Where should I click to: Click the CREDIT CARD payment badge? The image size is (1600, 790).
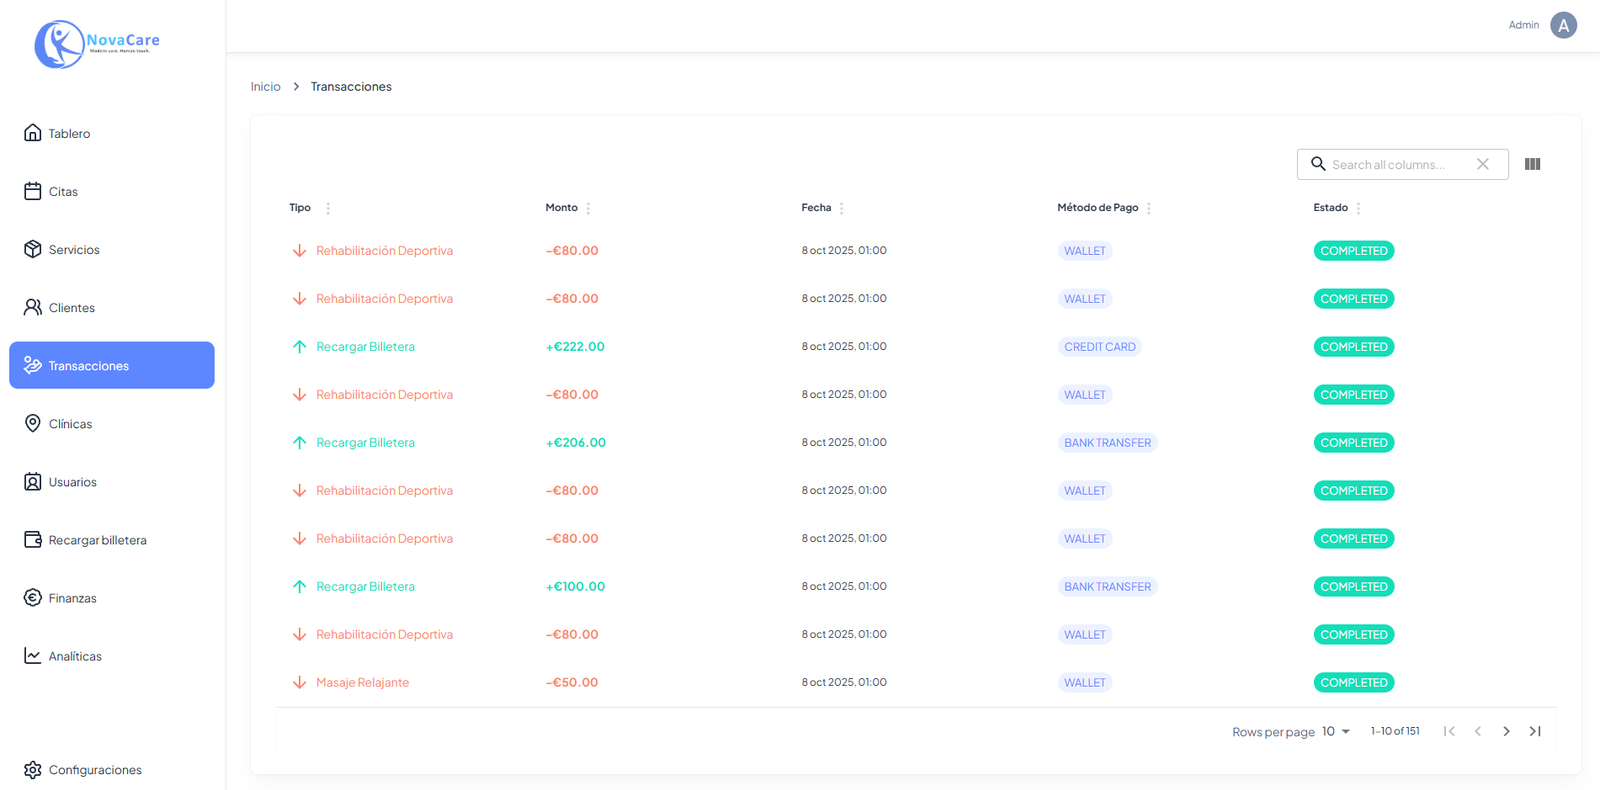pos(1099,347)
